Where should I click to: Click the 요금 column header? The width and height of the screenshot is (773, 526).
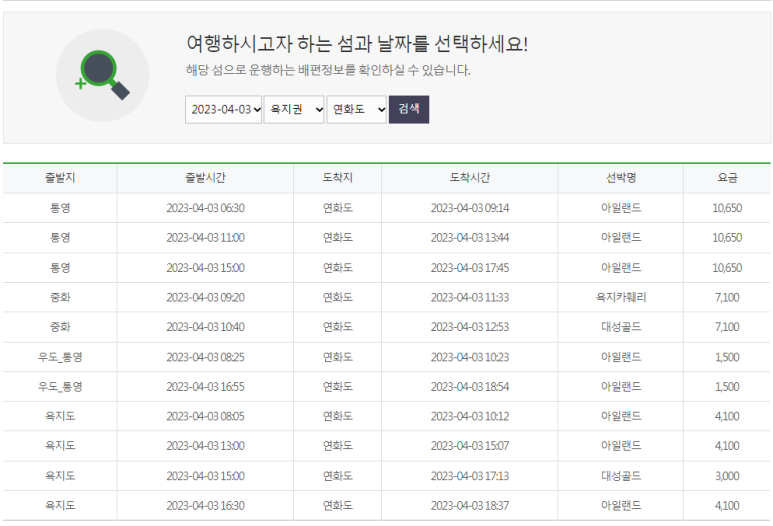pyautogui.click(x=727, y=178)
